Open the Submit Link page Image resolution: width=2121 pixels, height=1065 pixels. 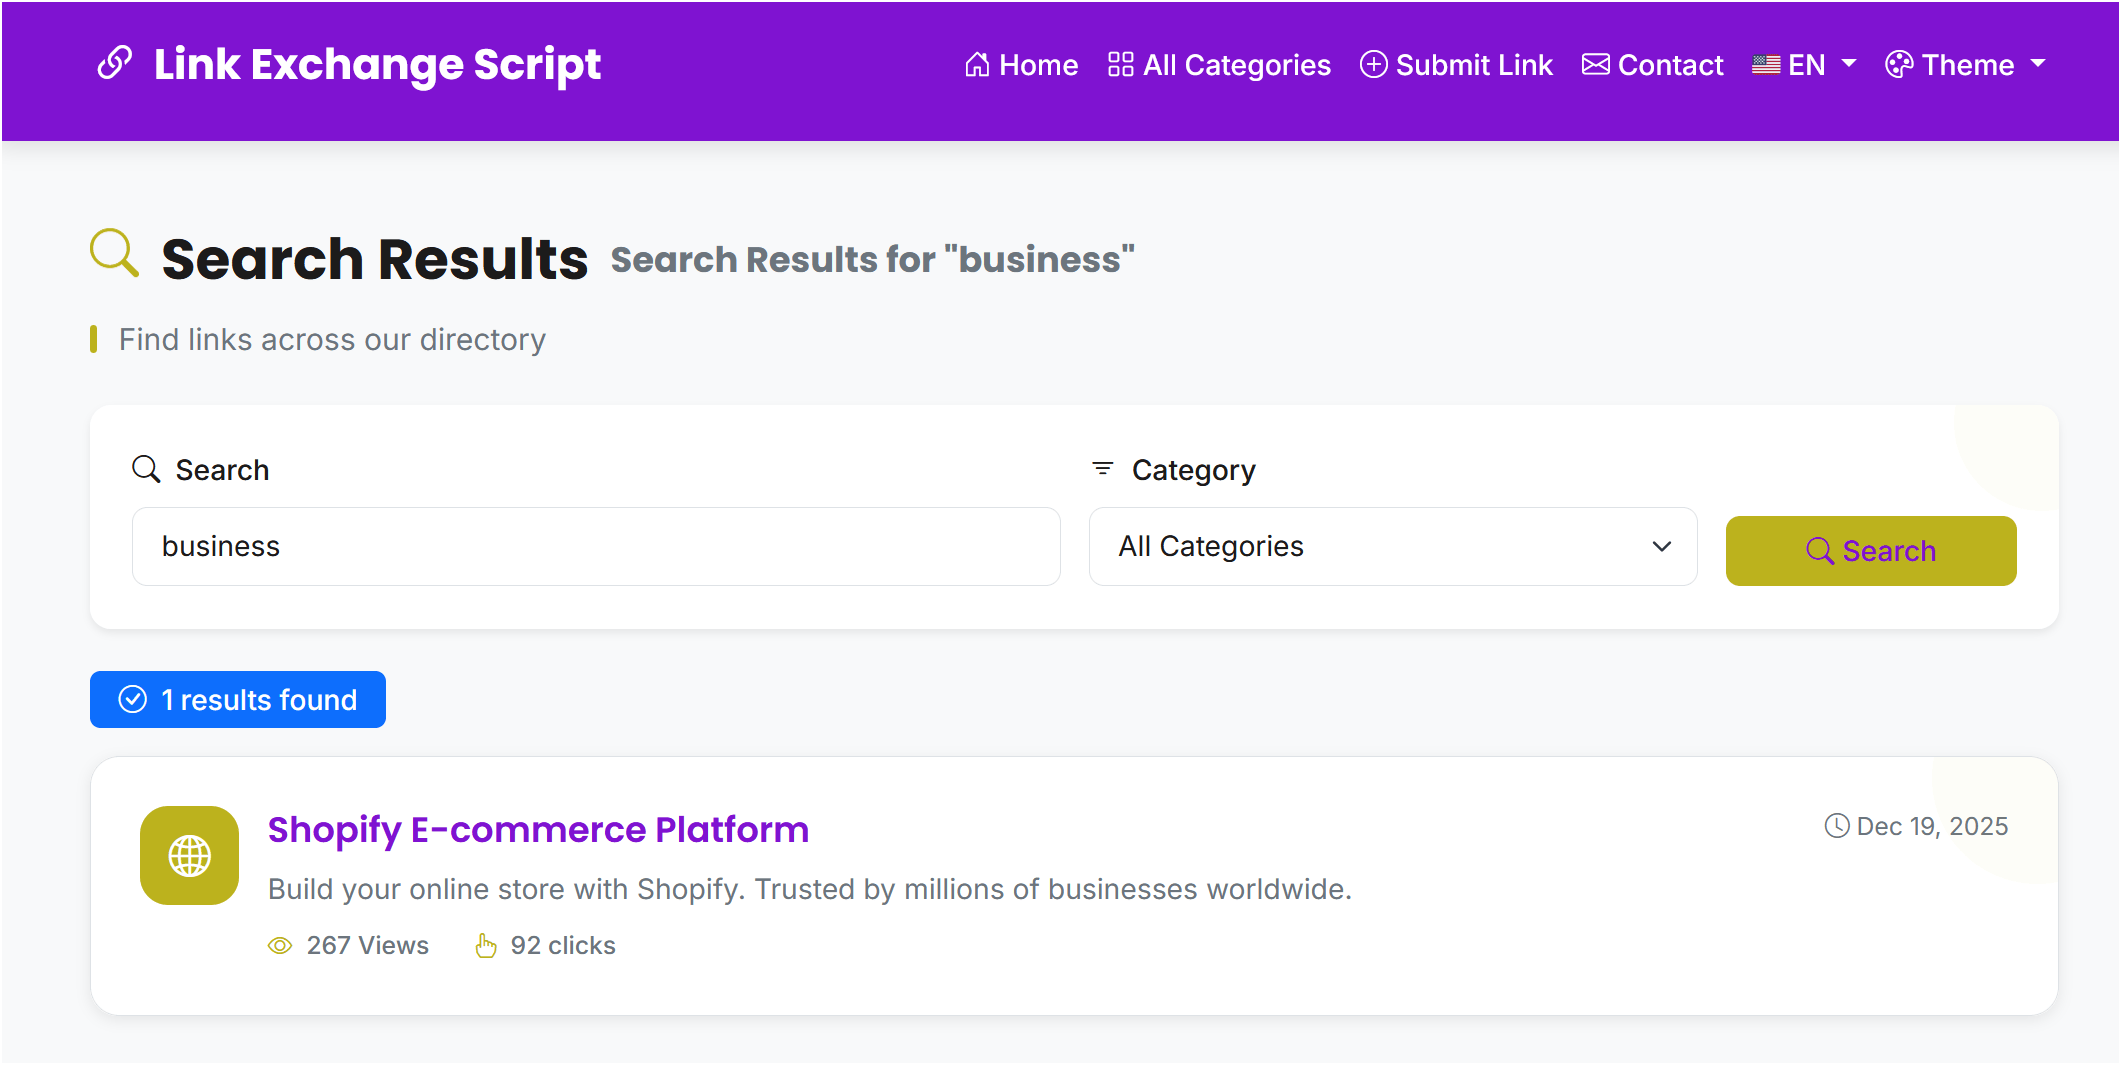click(1456, 65)
